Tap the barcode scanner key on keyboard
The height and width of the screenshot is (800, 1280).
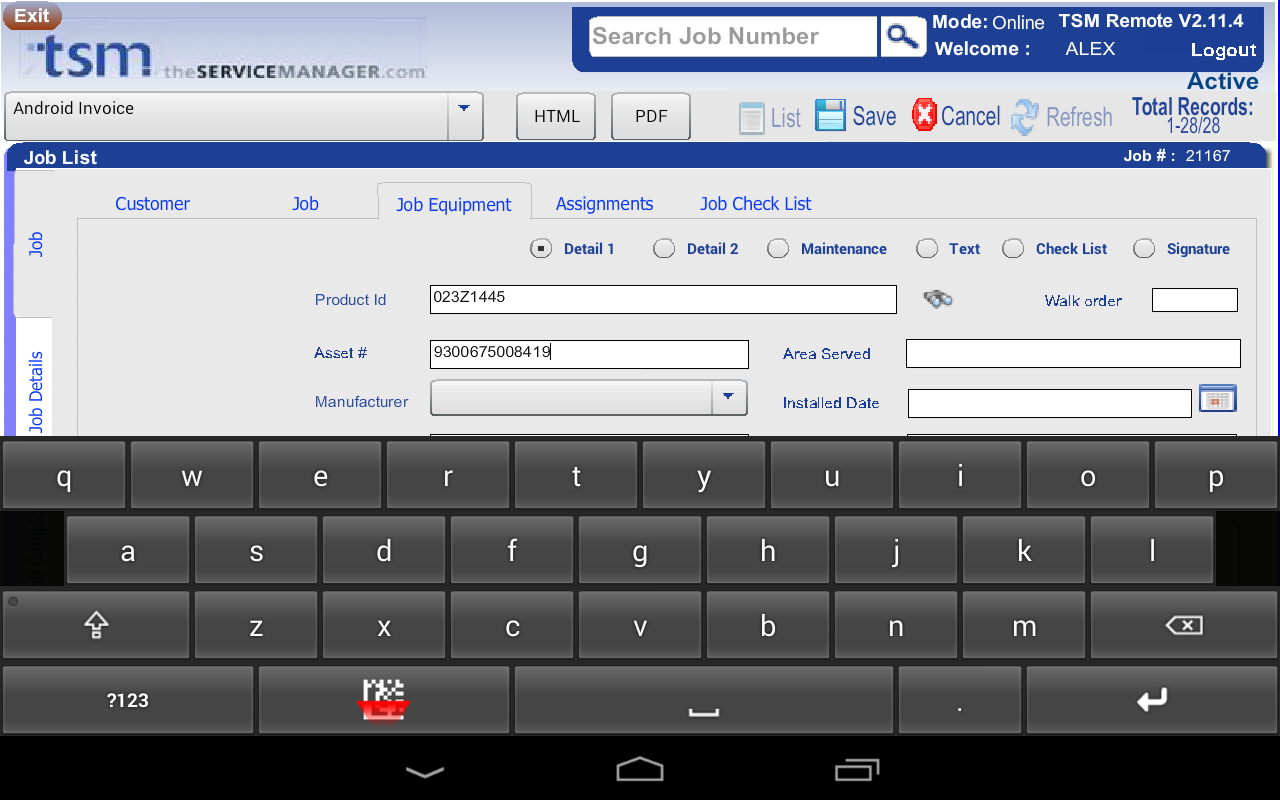[384, 699]
